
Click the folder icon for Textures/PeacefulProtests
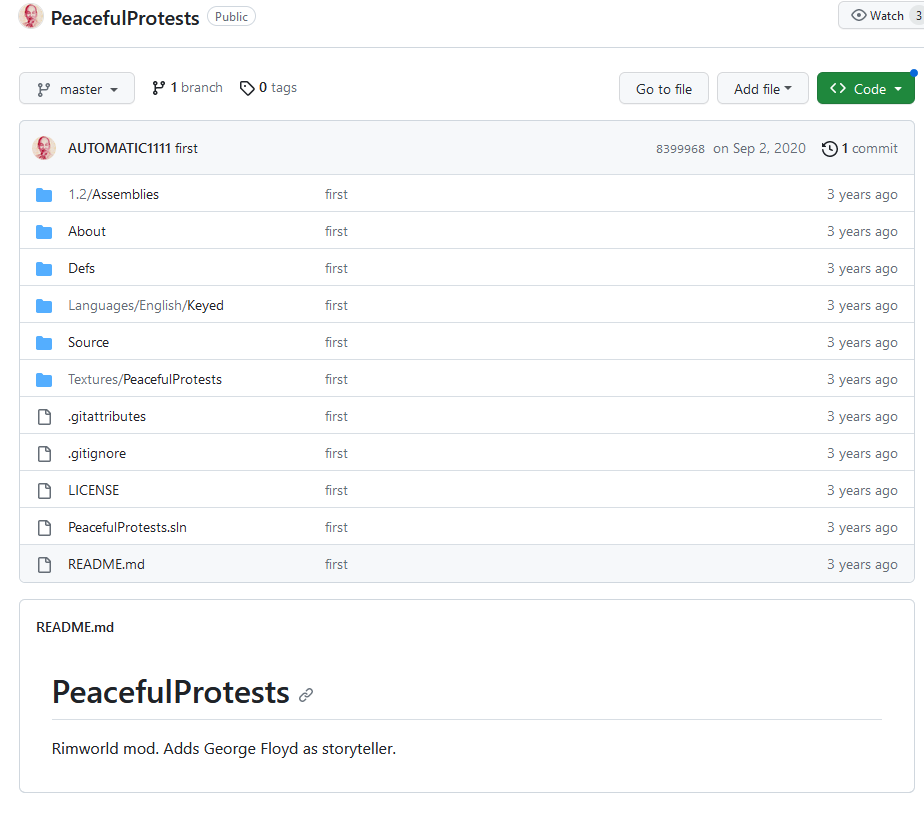tap(44, 380)
